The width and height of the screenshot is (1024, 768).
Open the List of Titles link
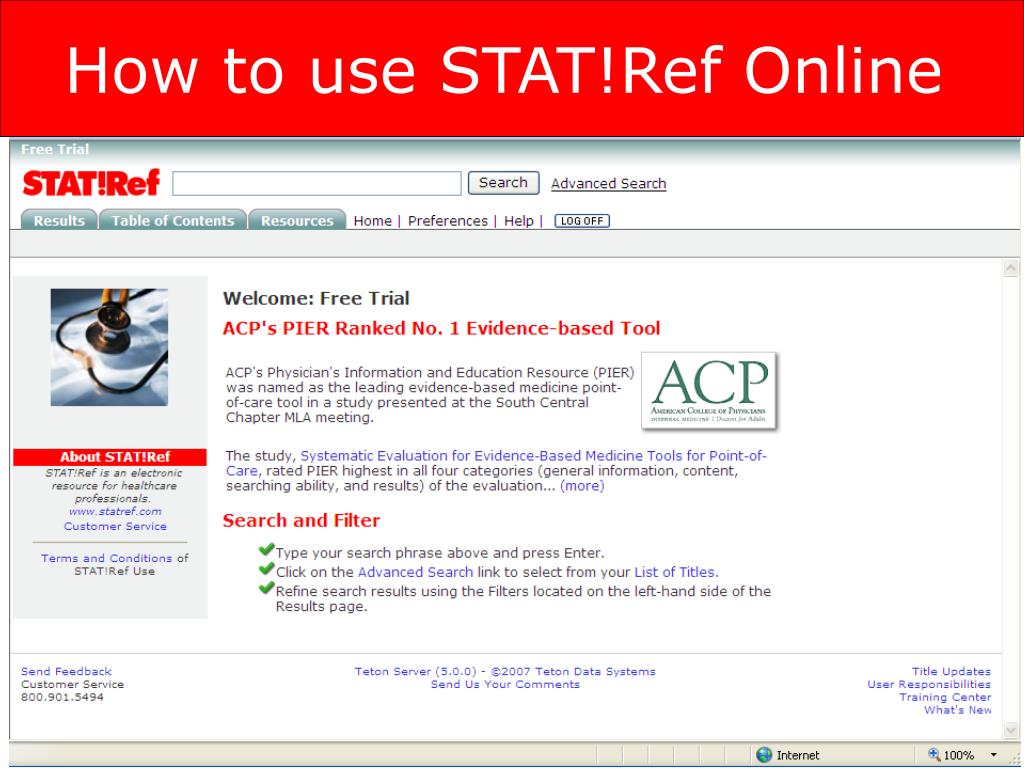676,572
